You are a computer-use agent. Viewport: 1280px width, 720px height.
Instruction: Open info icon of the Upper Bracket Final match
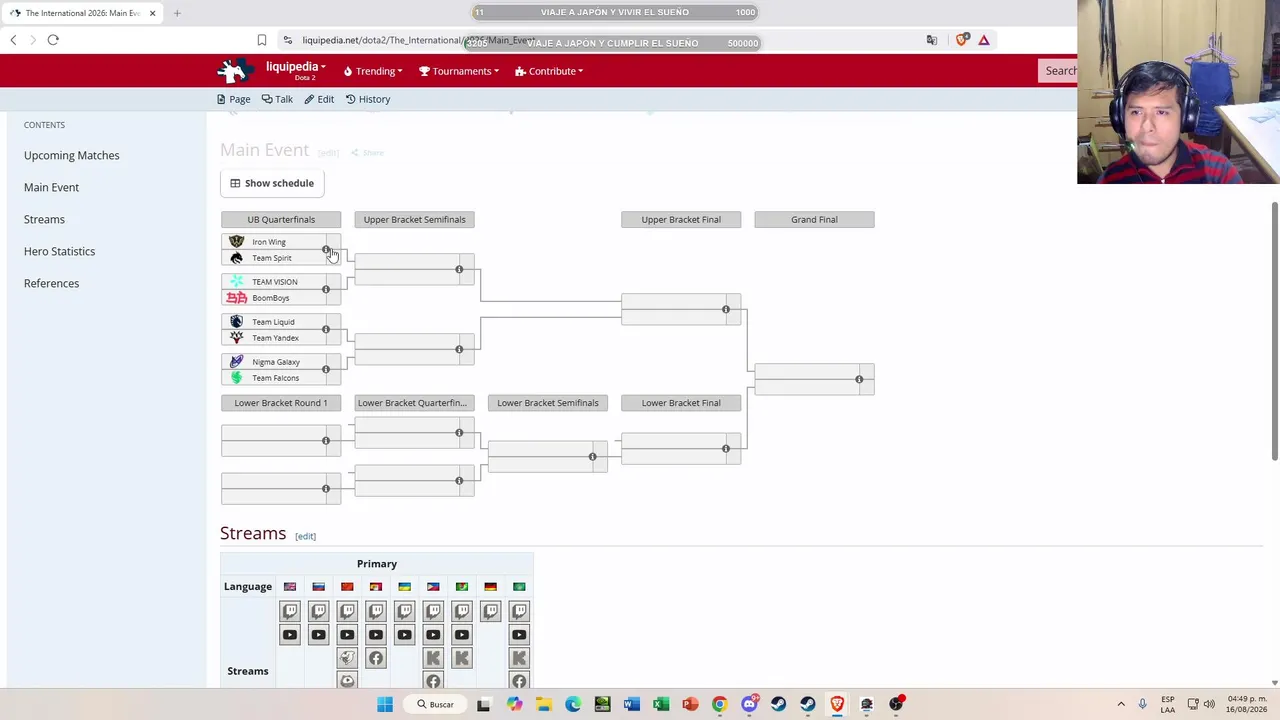(726, 310)
